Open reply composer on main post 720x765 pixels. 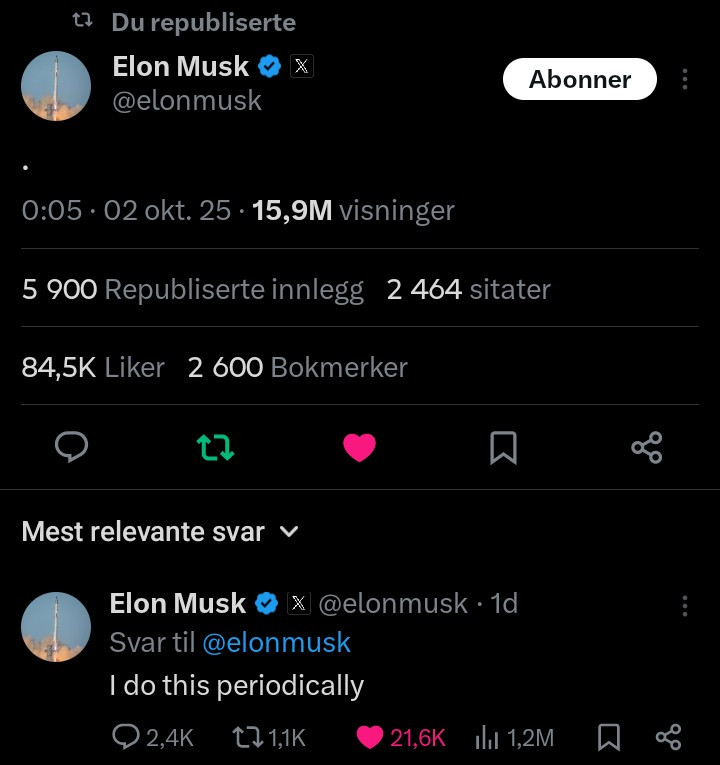pos(70,447)
